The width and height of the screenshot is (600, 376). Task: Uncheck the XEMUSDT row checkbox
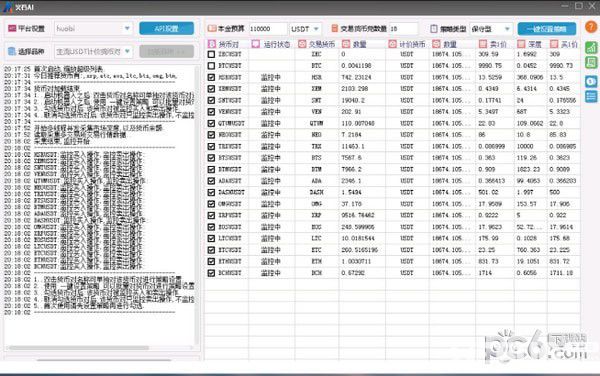[211, 89]
